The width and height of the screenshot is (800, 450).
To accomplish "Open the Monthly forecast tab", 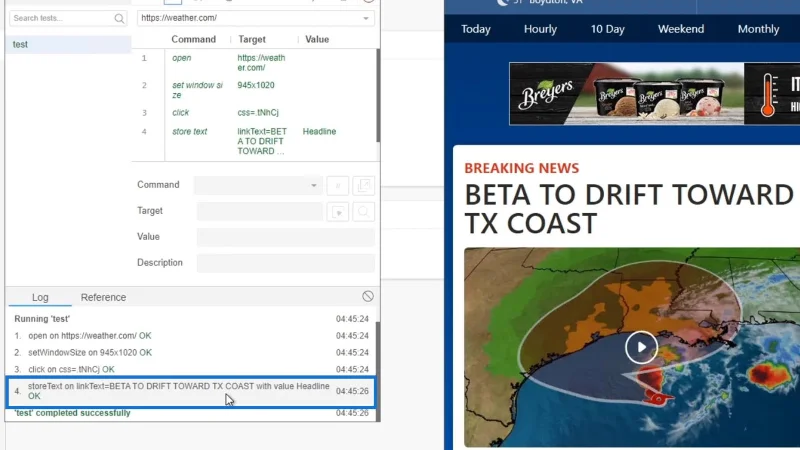I will (758, 29).
